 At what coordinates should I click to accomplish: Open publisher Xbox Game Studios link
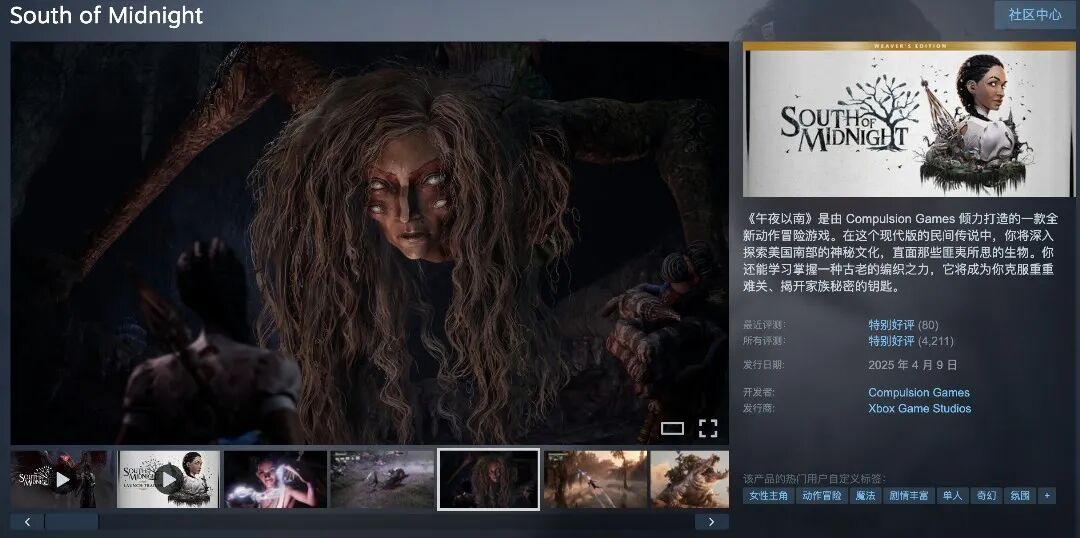pyautogui.click(x=920, y=408)
